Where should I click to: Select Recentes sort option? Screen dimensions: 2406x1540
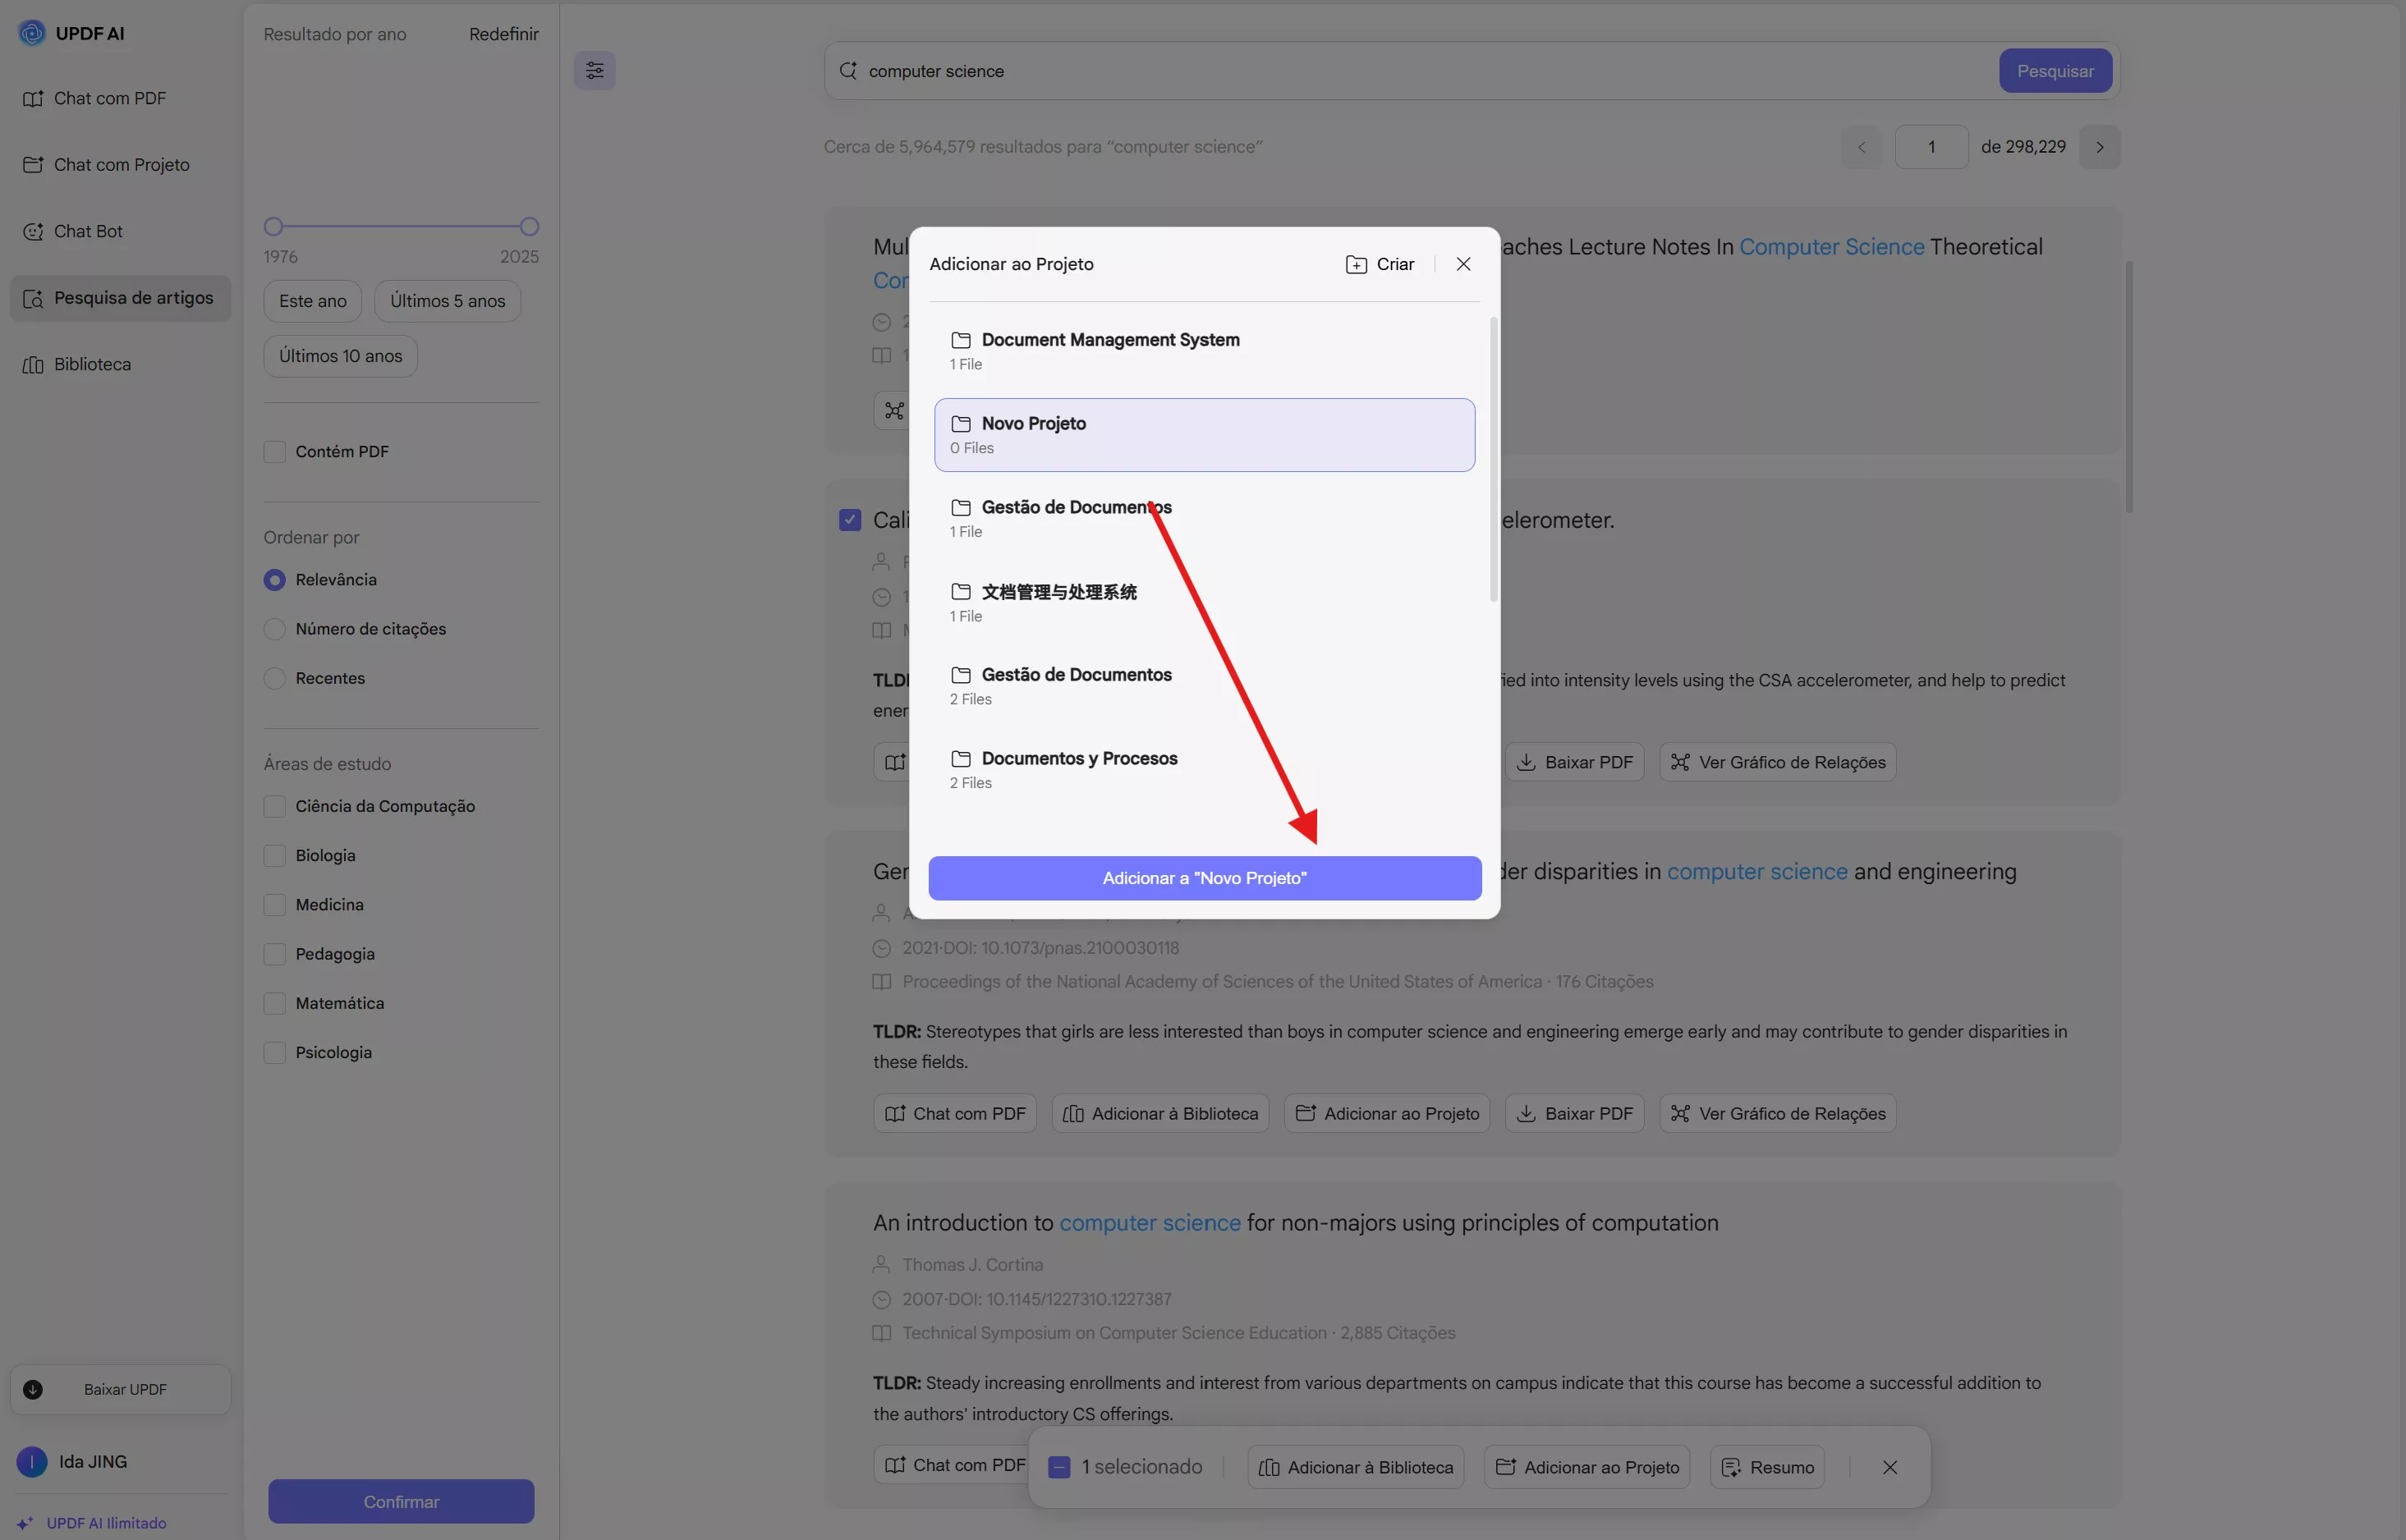[x=274, y=678]
